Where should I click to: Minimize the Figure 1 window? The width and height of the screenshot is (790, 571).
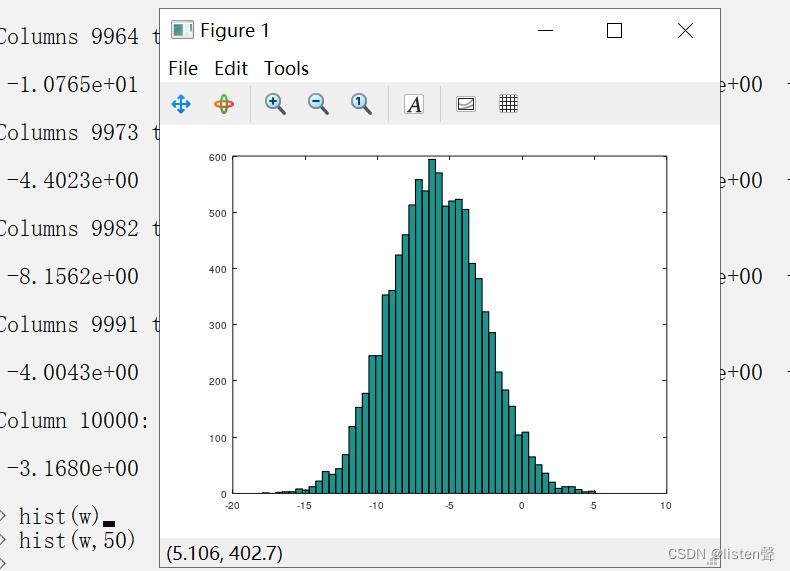click(x=545, y=31)
